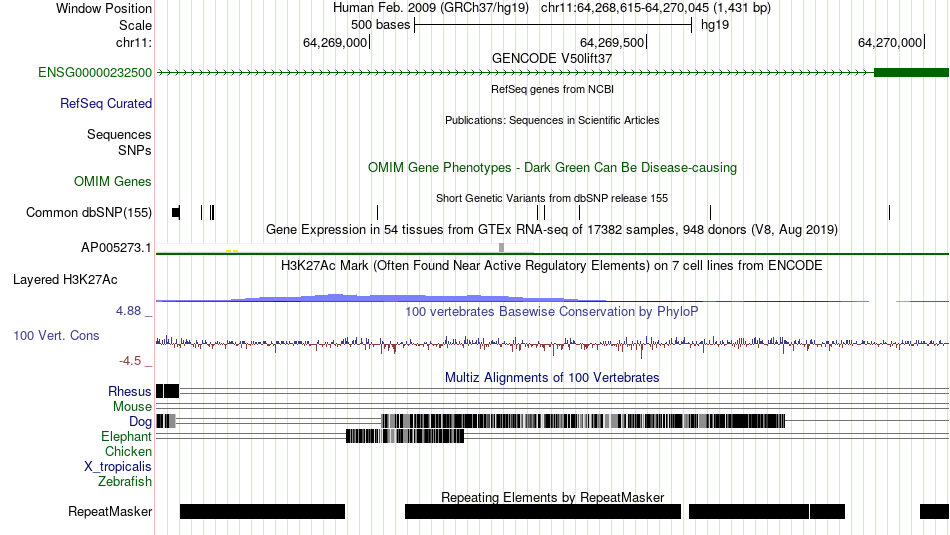Click the SNPs track label

click(135, 150)
